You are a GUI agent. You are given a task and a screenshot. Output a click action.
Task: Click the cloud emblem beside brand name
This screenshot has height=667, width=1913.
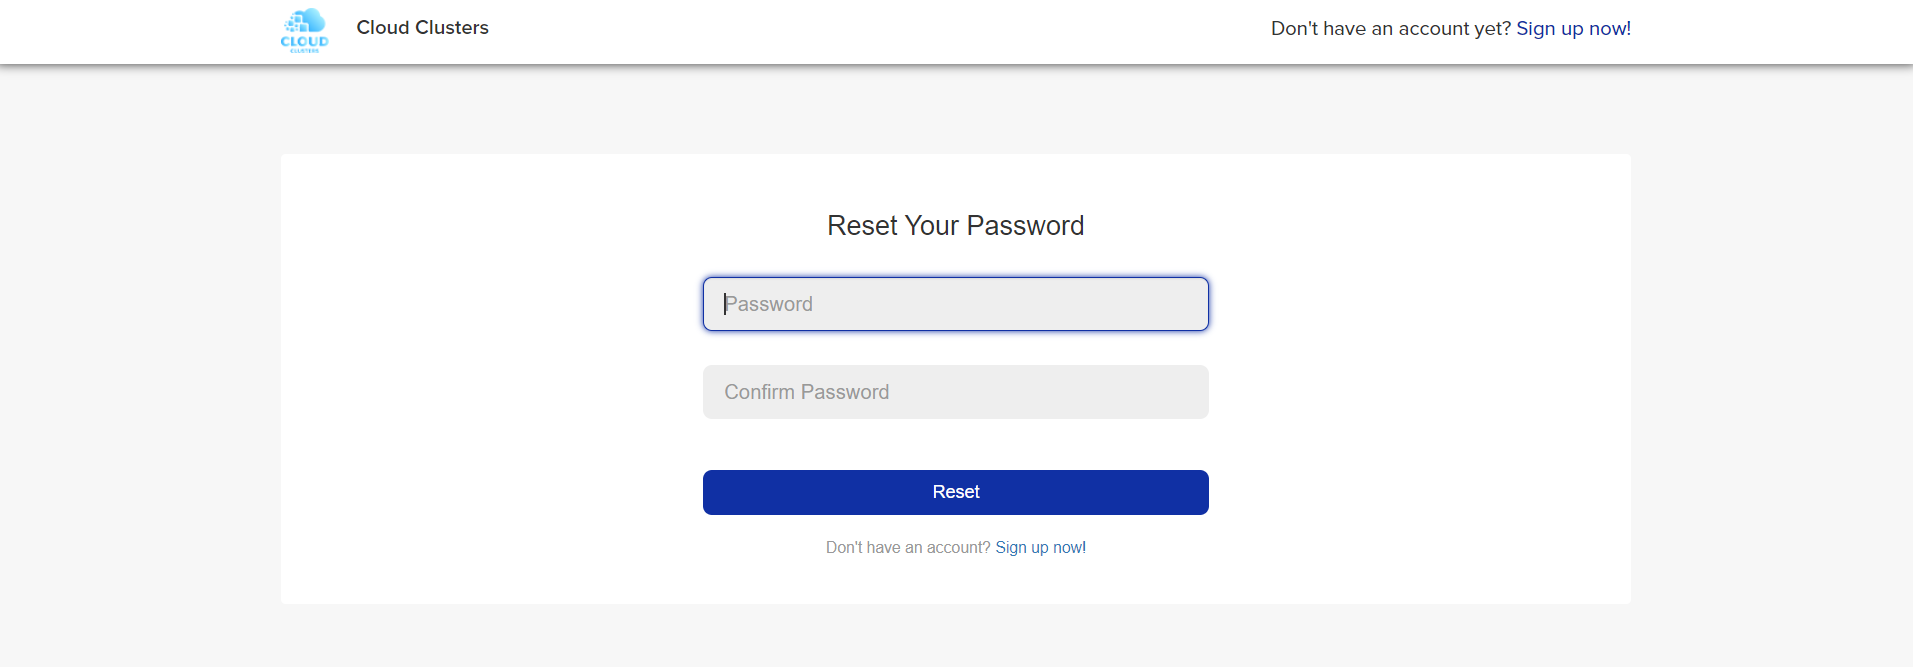click(x=304, y=30)
